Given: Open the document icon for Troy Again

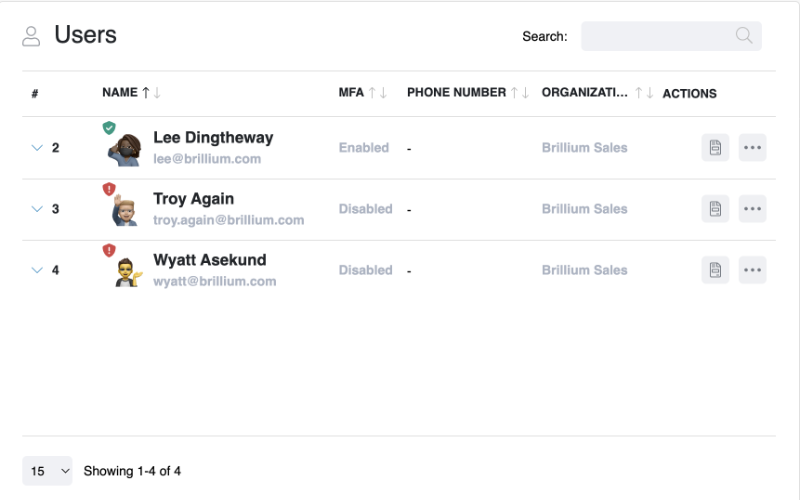Looking at the screenshot, I should (715, 209).
